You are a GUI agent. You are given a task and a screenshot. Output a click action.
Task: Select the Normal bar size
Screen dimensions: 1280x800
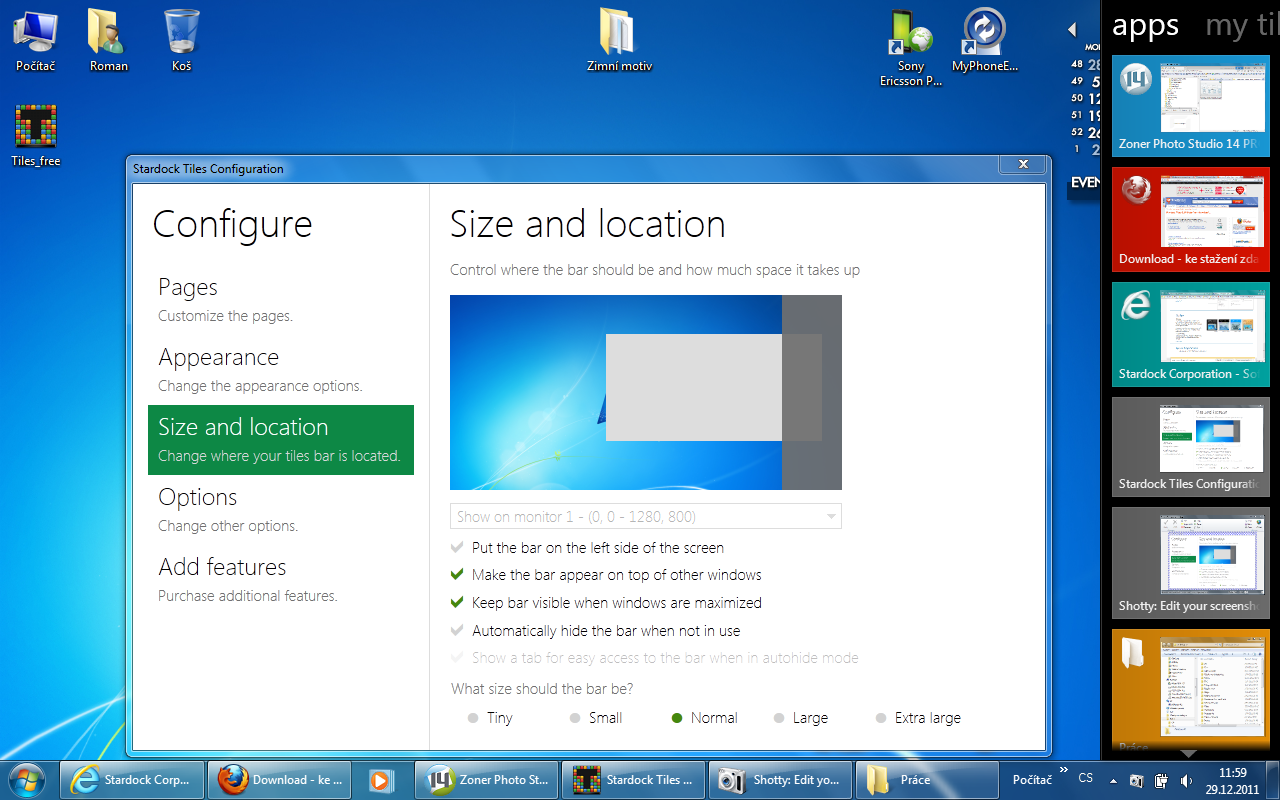[704, 718]
